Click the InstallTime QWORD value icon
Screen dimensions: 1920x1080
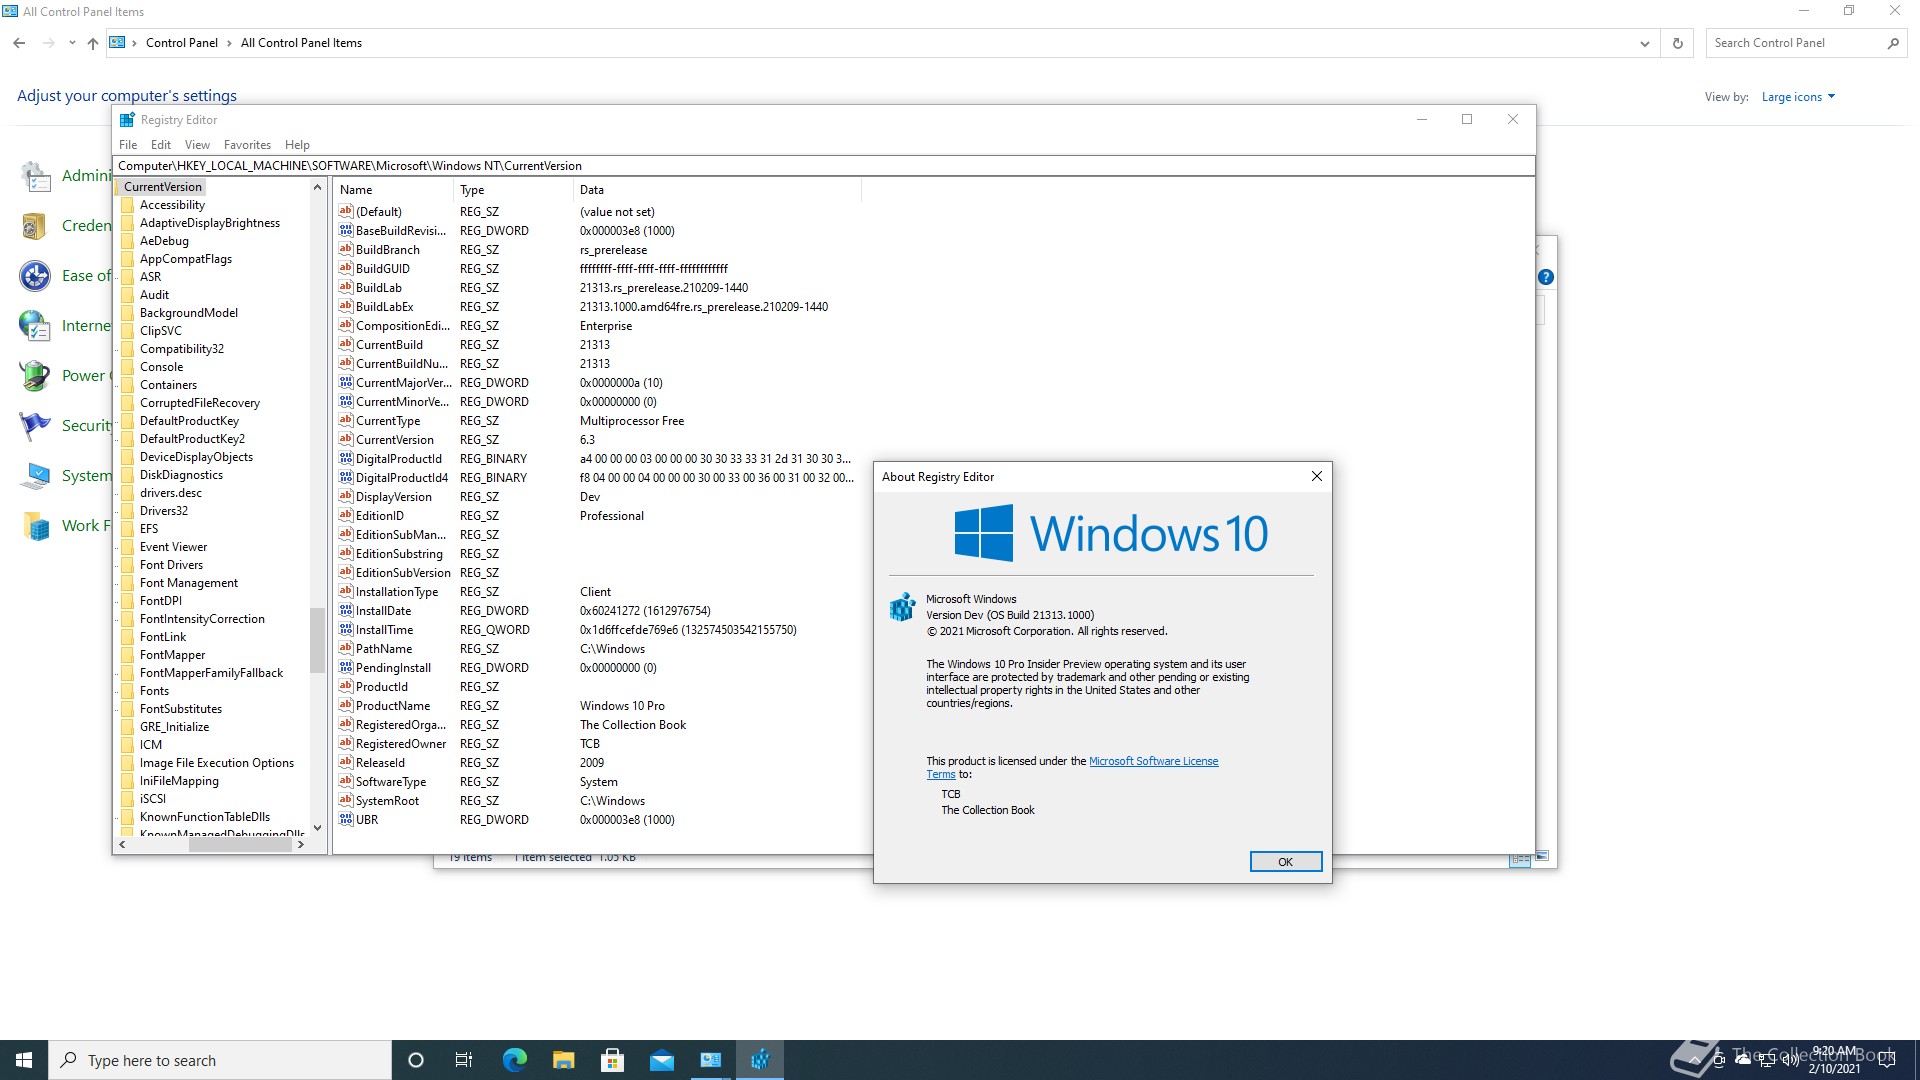pos(346,630)
